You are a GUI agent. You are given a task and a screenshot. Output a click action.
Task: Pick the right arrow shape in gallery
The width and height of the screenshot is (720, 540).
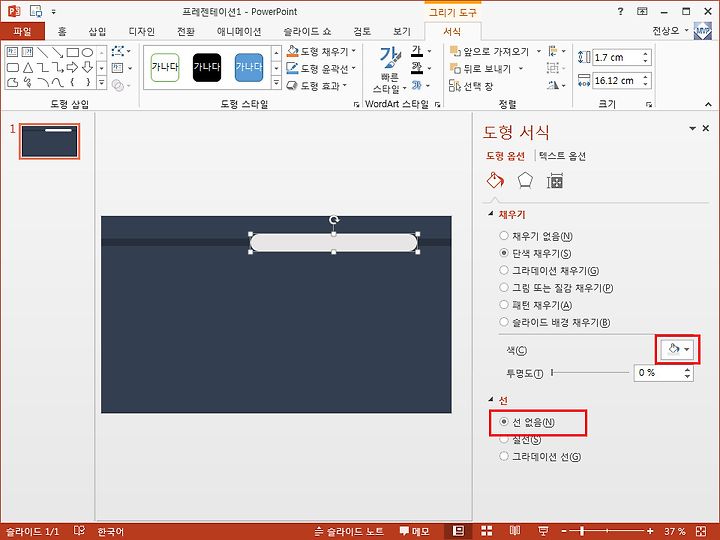[x=72, y=68]
